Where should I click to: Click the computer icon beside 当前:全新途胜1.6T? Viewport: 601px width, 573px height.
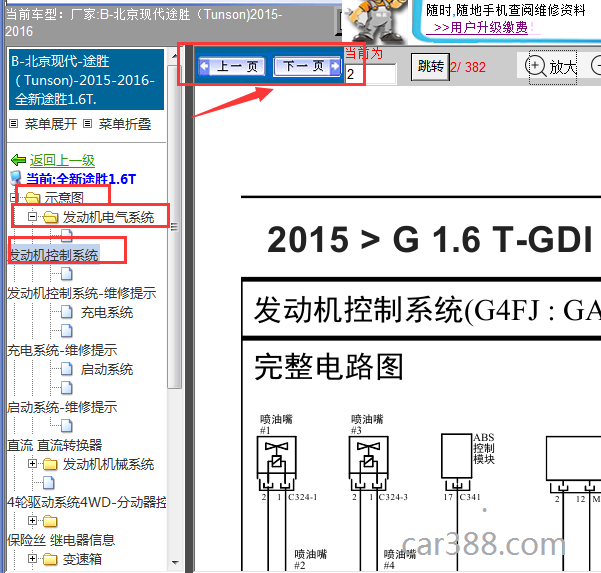coord(16,179)
